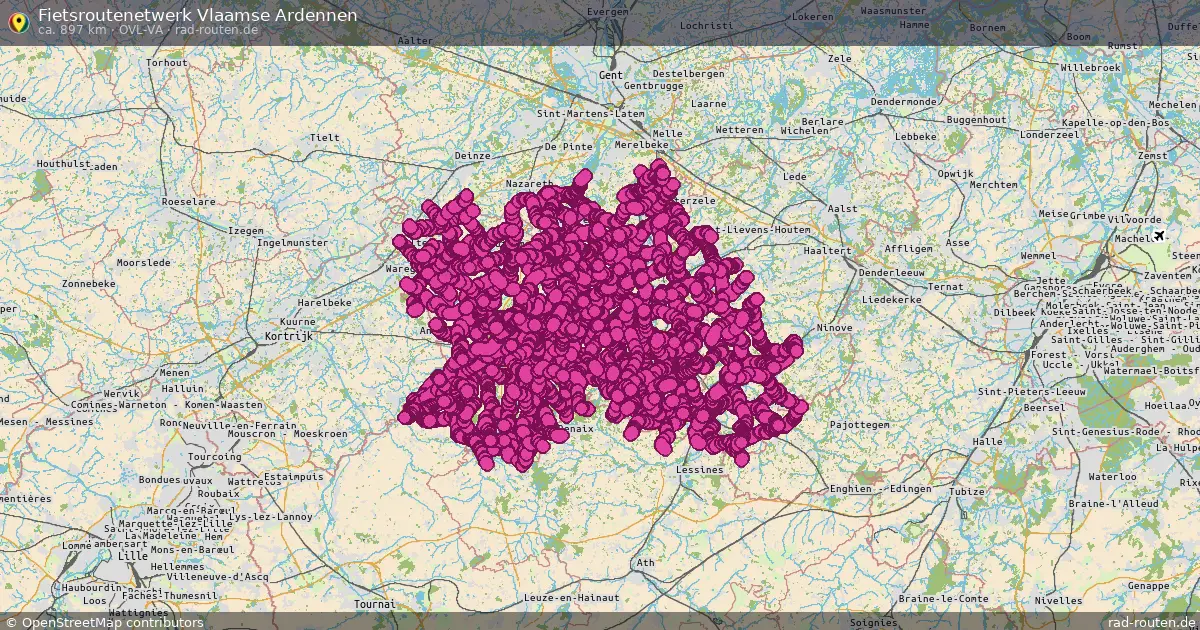Click the yellow location pin logo icon
This screenshot has height=630, width=1200.
pos(18,21)
